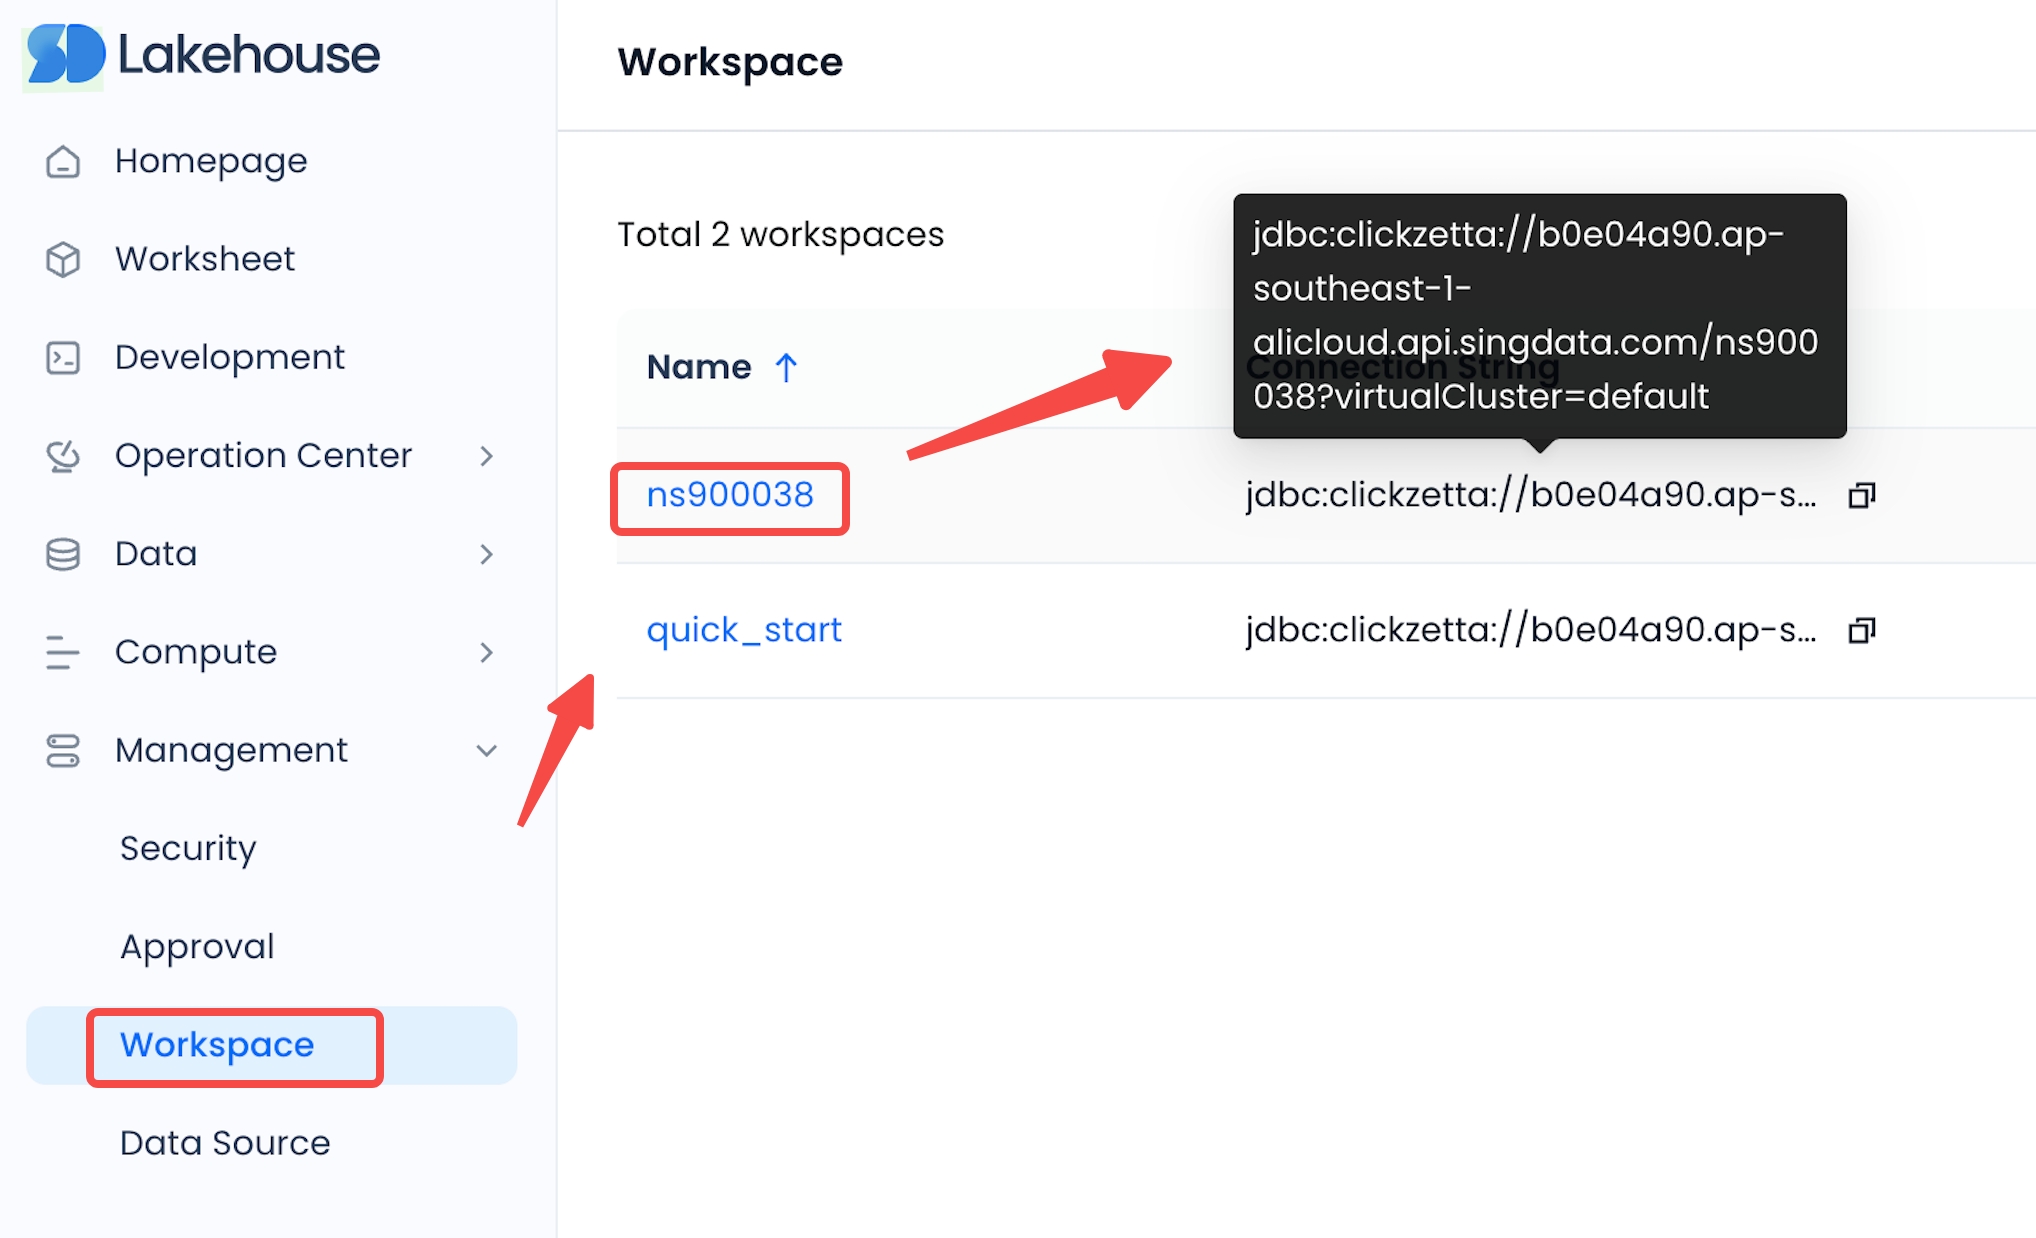2036x1238 pixels.
Task: Click the Management server icon
Action: pyautogui.click(x=63, y=750)
